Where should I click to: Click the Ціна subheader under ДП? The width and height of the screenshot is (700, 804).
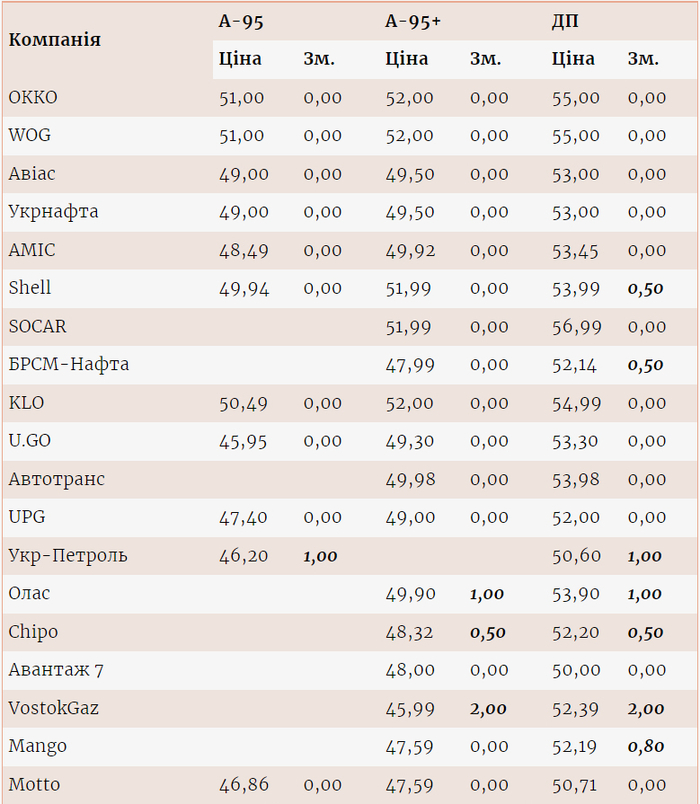573,59
